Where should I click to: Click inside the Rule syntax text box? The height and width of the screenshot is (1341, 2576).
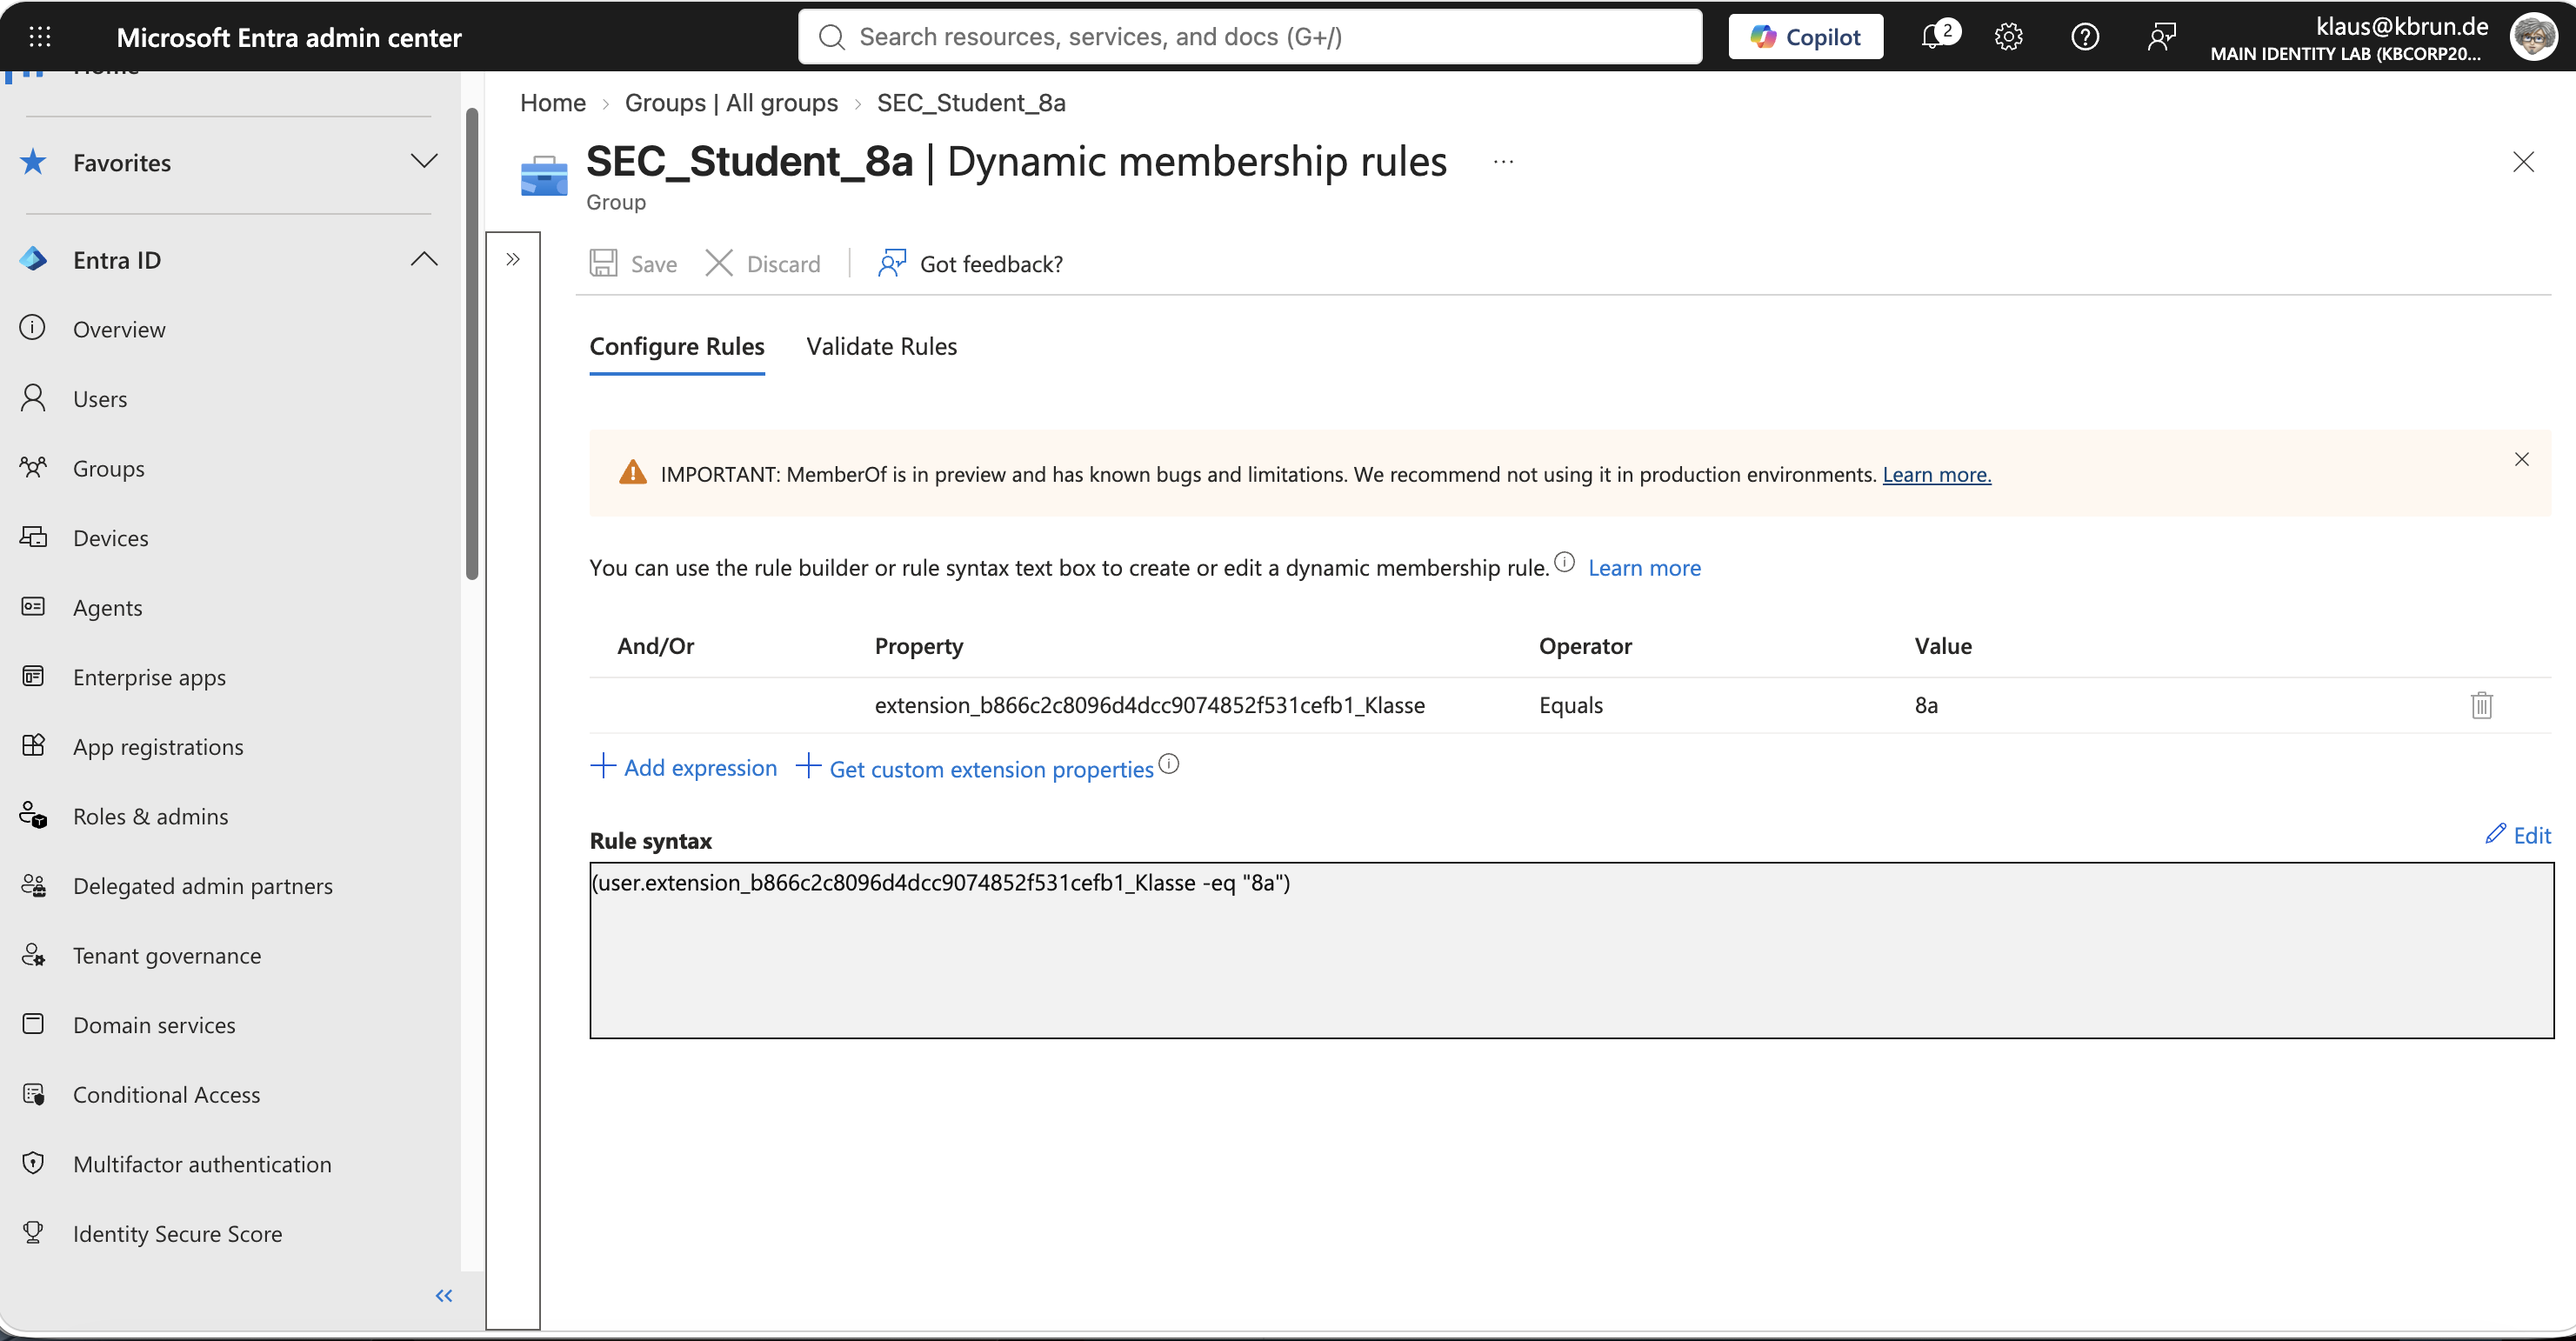pos(1571,950)
